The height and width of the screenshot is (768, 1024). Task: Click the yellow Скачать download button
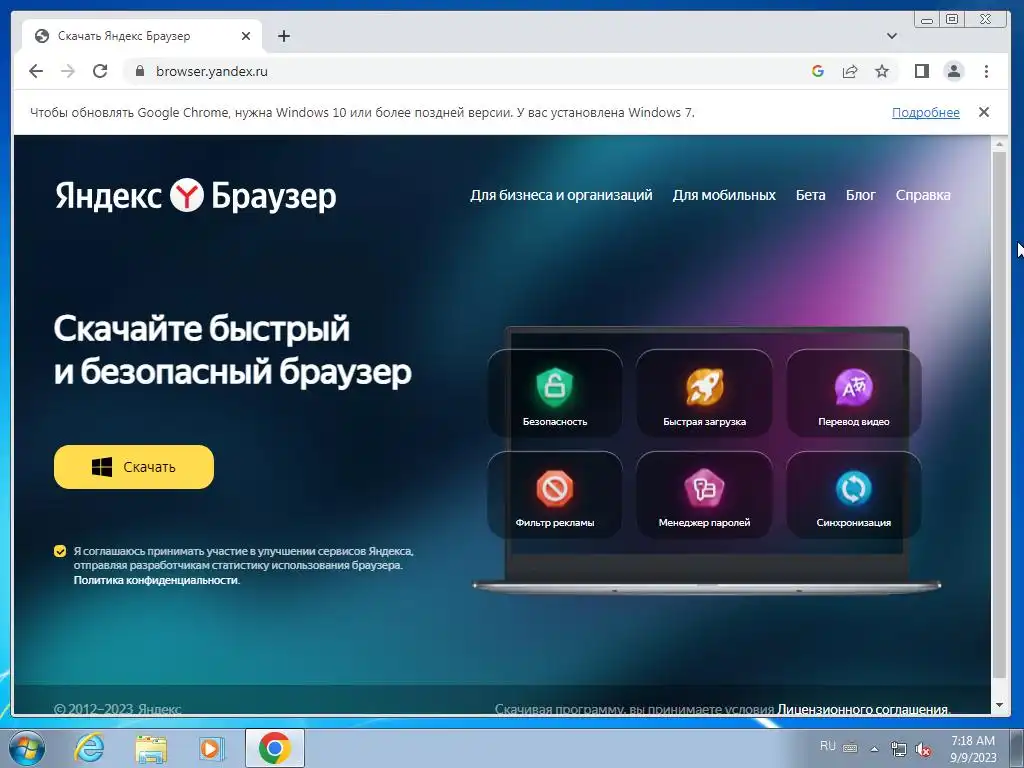tap(134, 467)
